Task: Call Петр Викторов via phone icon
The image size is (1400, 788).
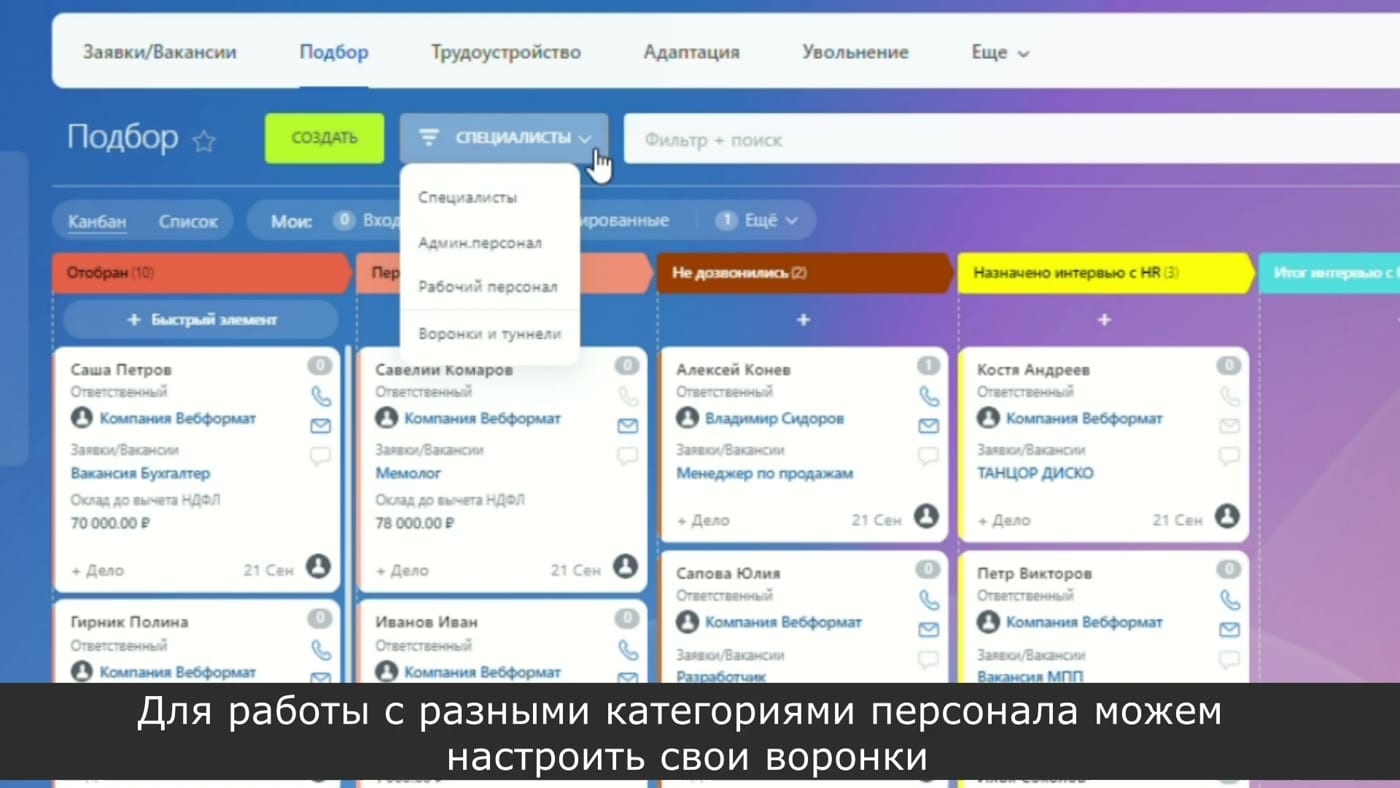Action: [1229, 600]
